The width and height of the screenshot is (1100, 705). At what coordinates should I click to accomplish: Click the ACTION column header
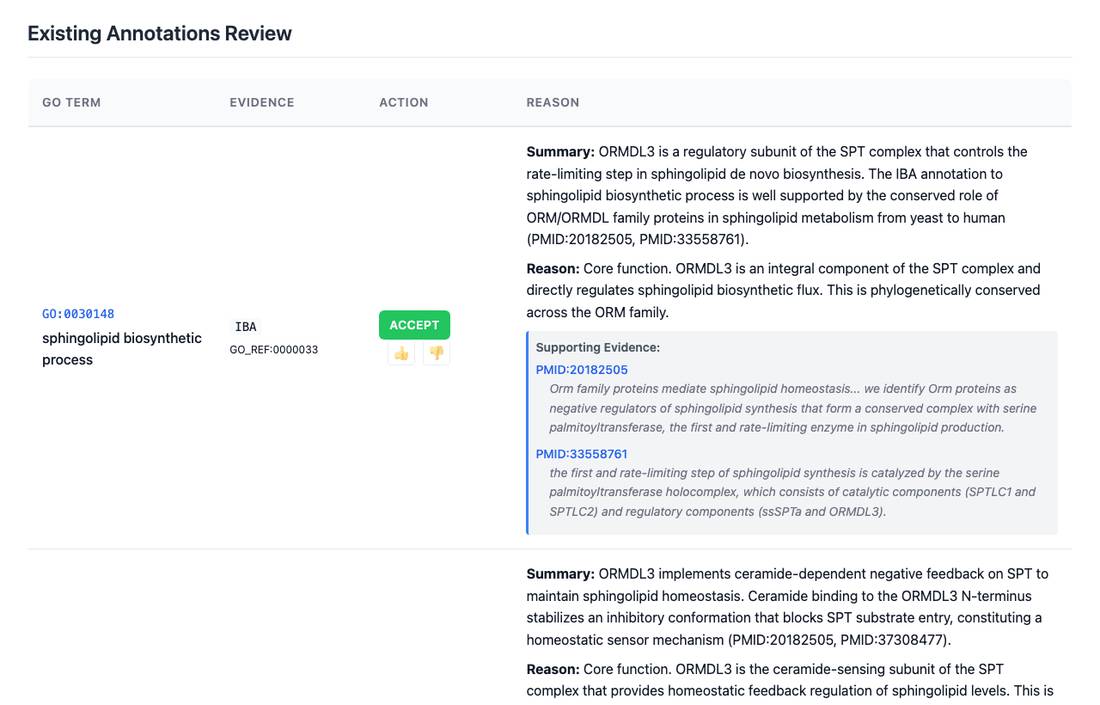click(x=403, y=102)
